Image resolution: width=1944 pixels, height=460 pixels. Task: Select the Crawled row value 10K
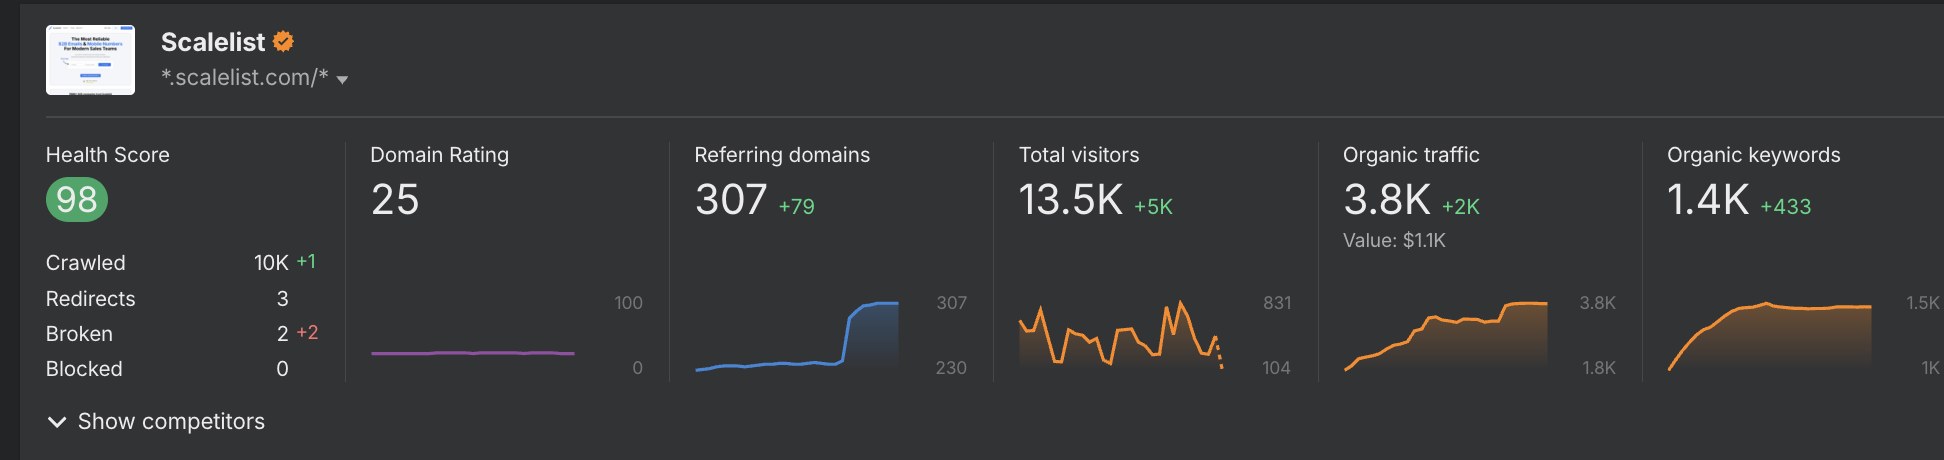(x=271, y=263)
